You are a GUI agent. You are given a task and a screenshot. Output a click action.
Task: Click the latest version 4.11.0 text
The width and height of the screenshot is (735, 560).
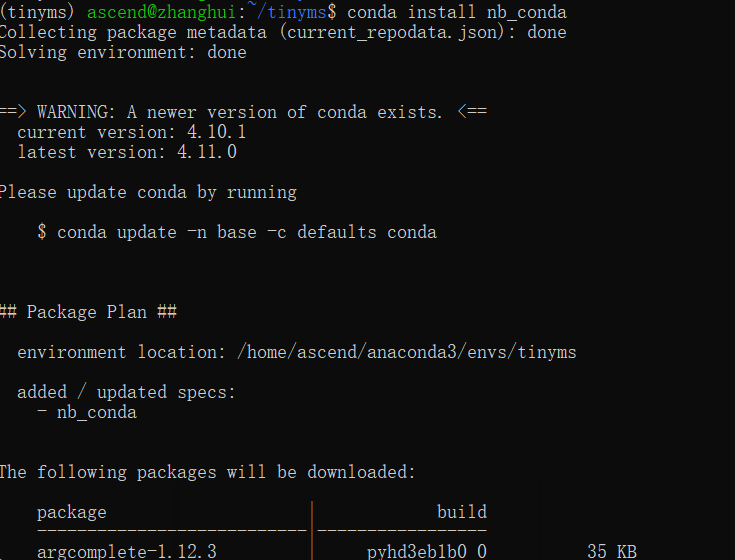127,152
